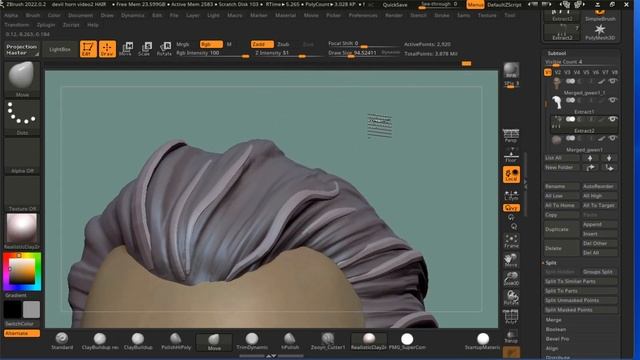Screen dimensions: 640x360
Task: Expand the Merge section
Action: pyautogui.click(x=553, y=320)
